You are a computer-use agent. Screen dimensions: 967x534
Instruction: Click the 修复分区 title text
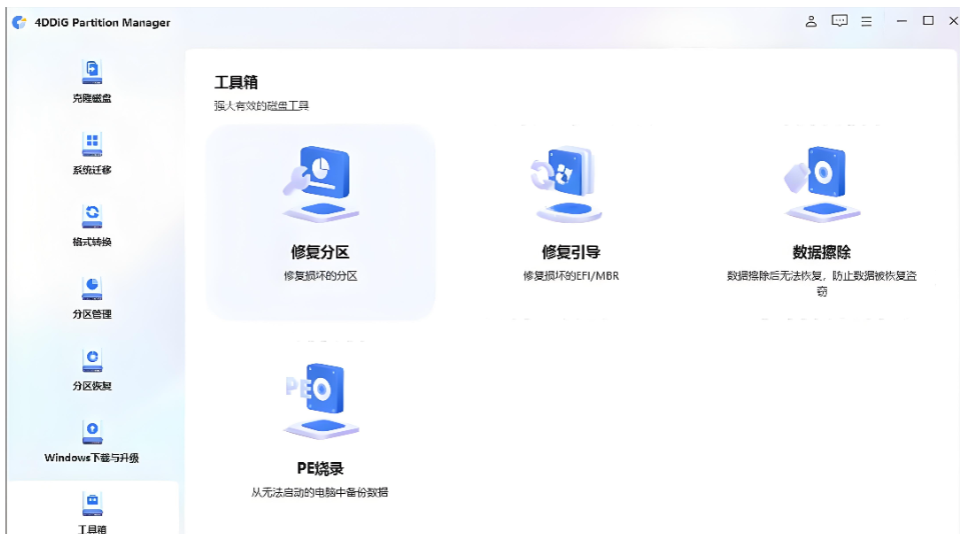[320, 252]
